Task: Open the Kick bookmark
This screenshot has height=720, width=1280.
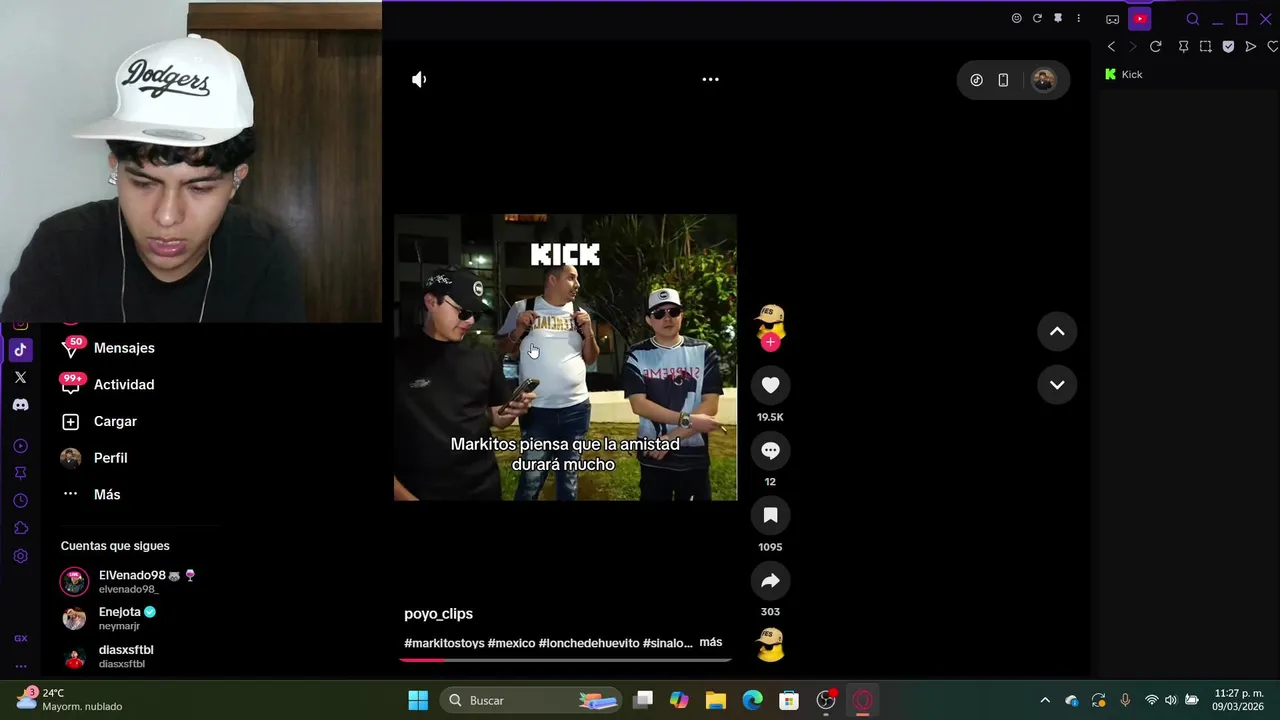Action: click(1124, 74)
